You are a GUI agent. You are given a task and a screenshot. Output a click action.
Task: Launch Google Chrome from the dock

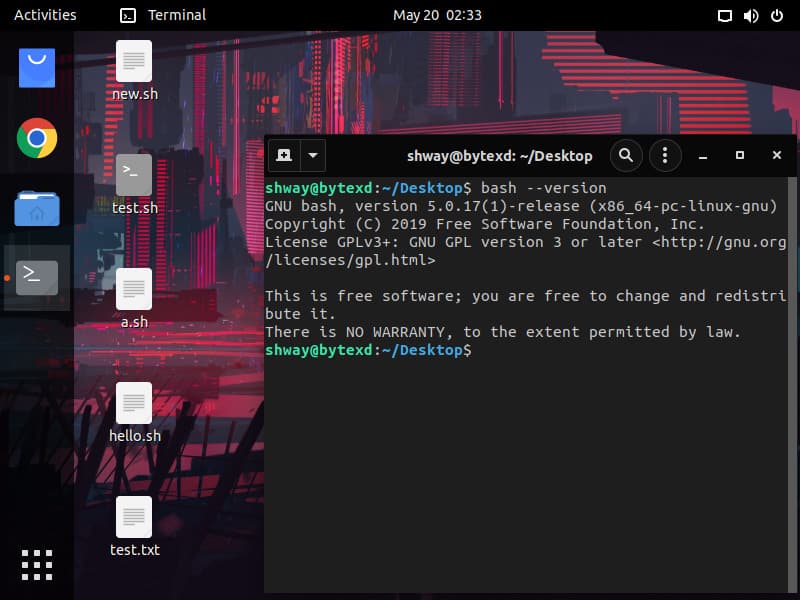tap(37, 138)
